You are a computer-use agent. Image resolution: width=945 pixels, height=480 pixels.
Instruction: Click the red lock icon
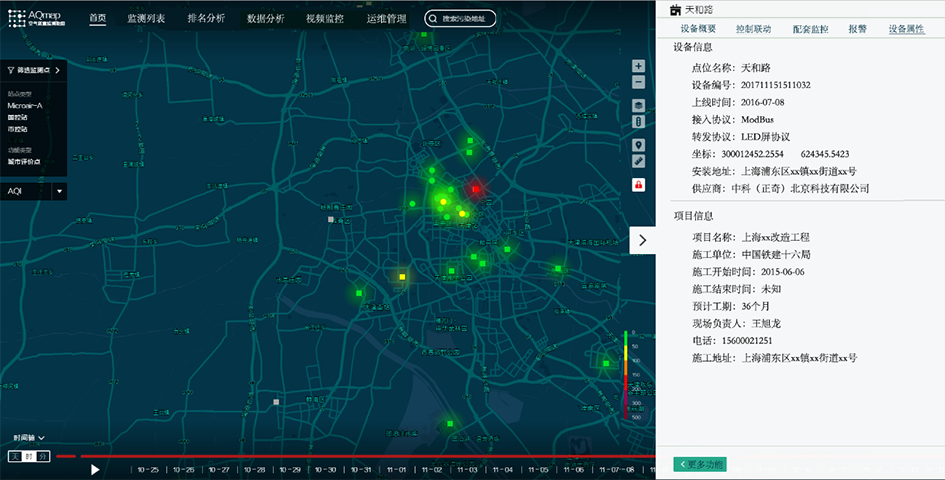tap(639, 185)
